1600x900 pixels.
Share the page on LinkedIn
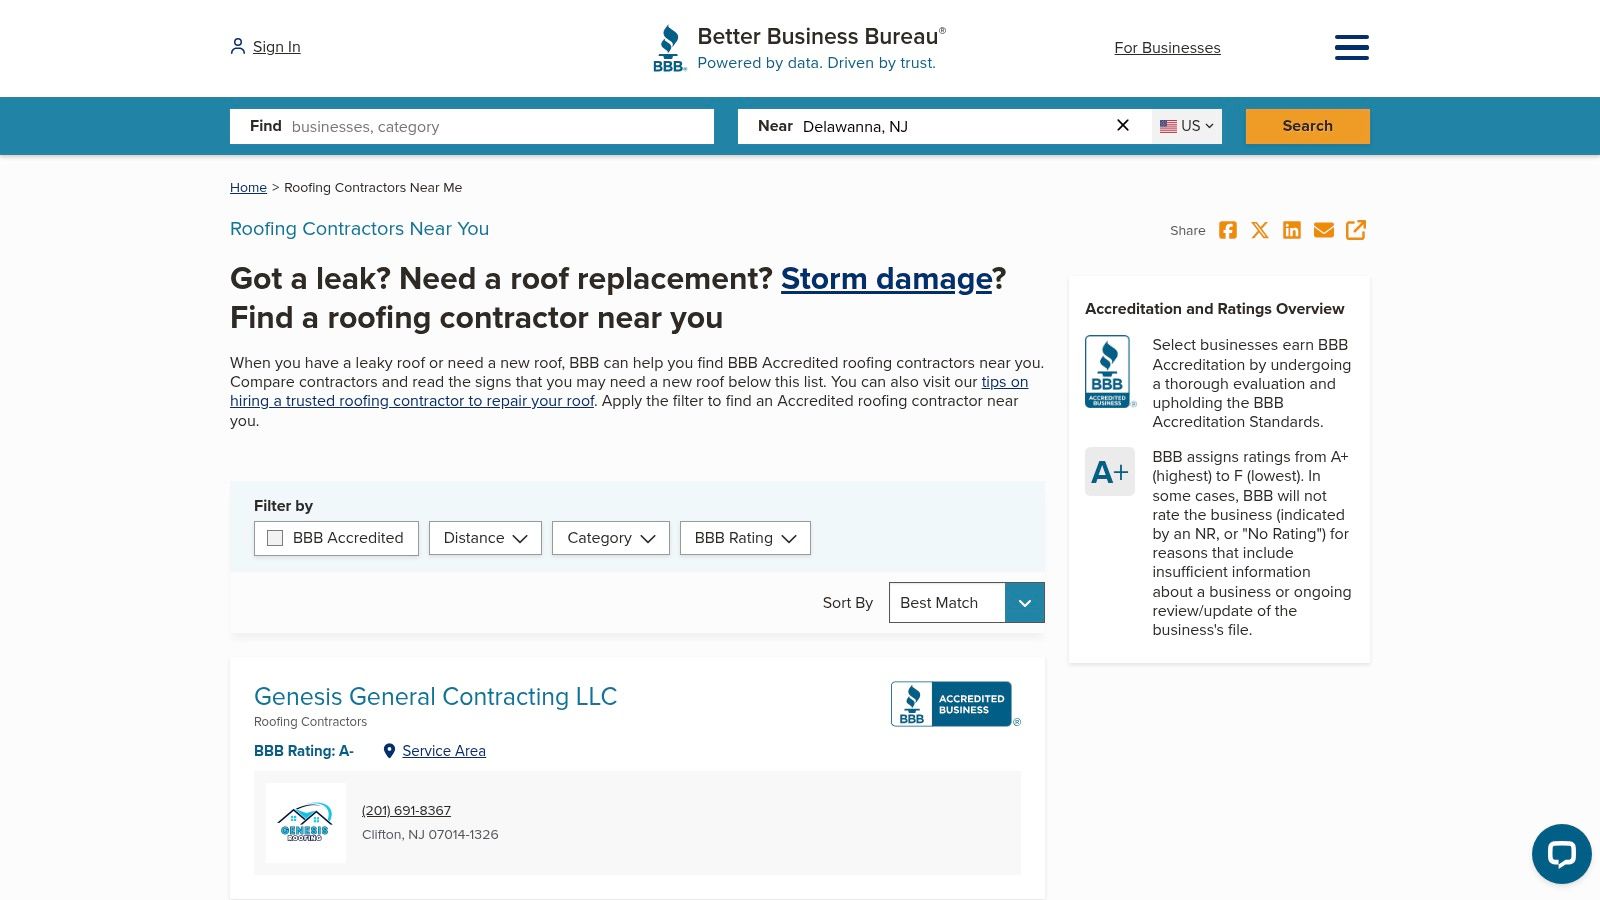[1292, 230]
